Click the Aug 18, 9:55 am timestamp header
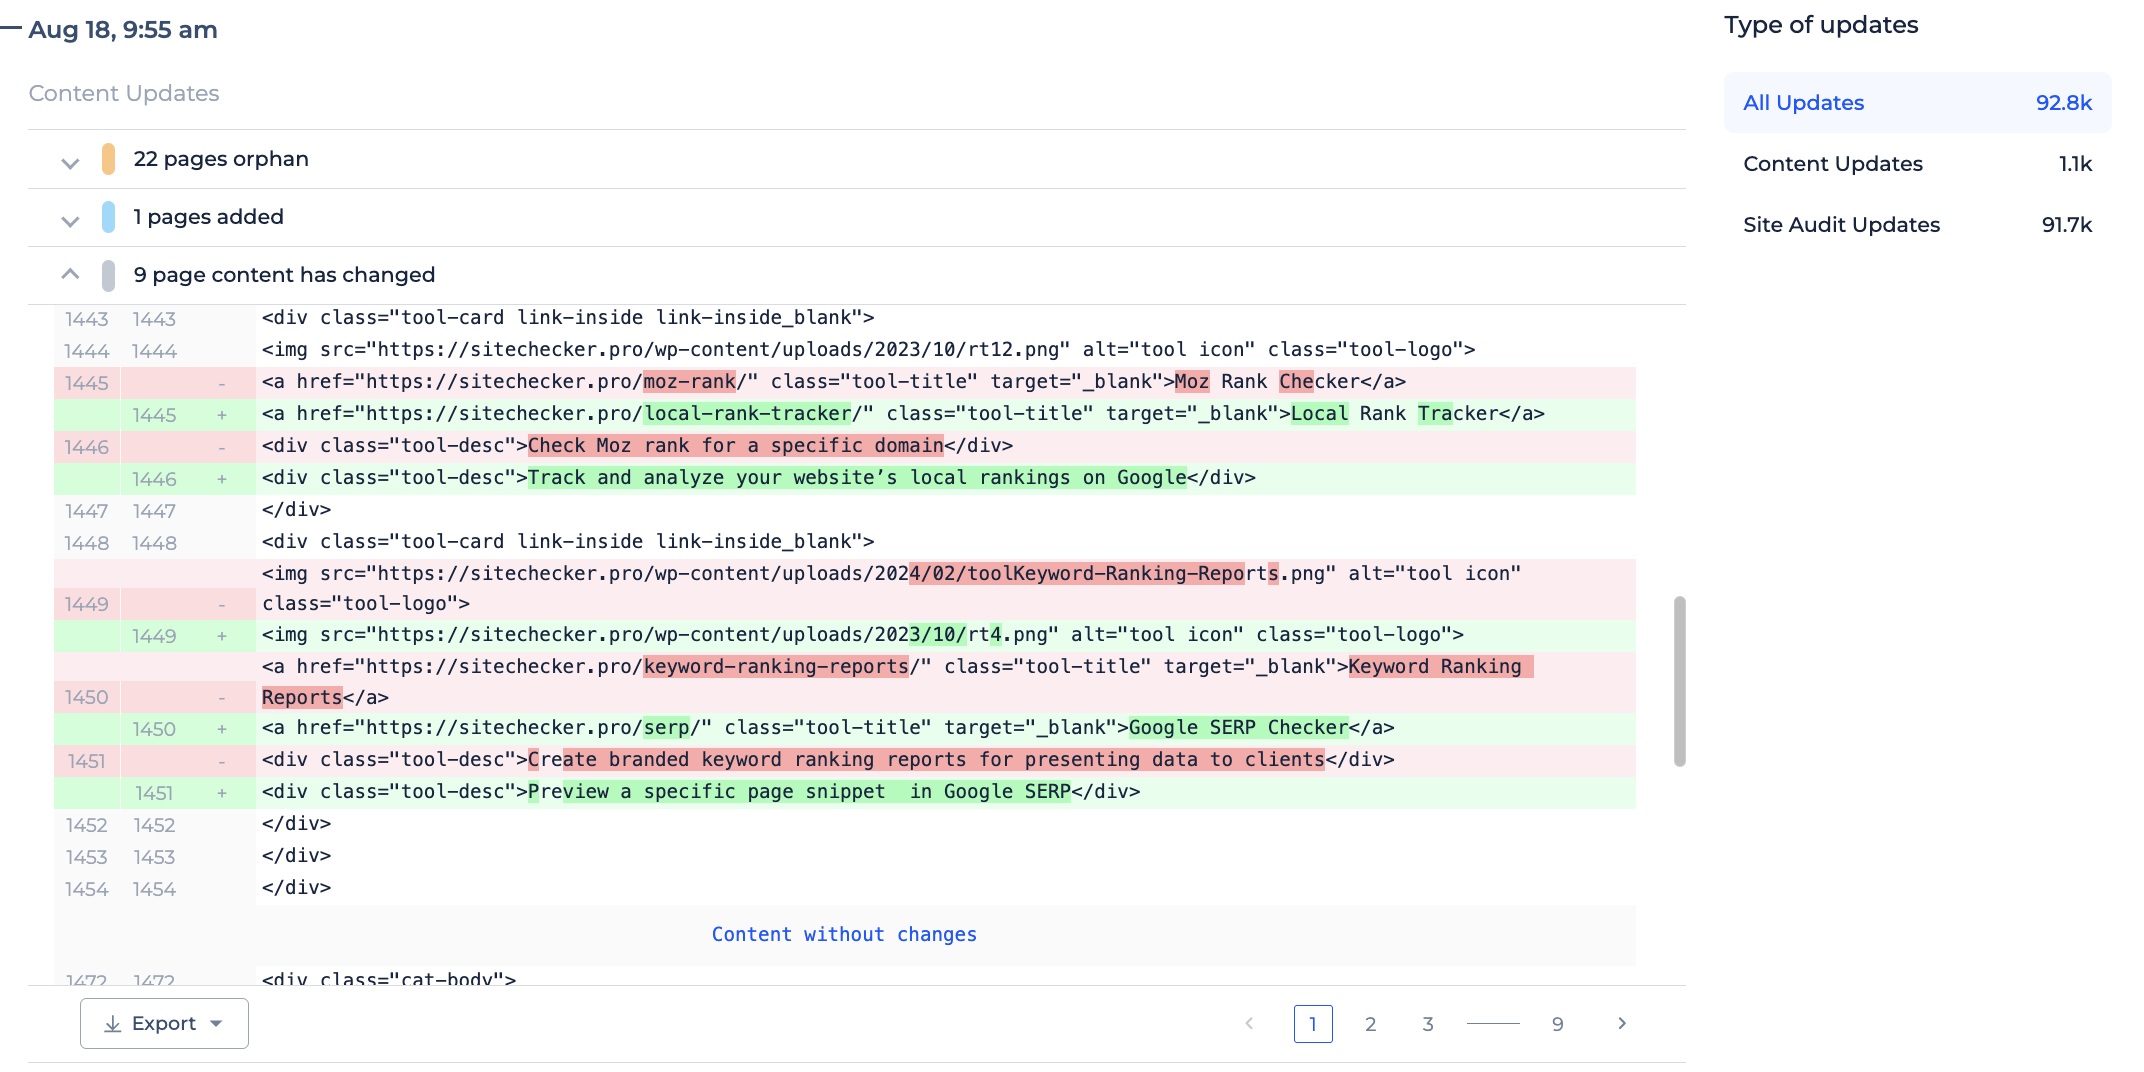This screenshot has height=1072, width=2144. tap(123, 30)
